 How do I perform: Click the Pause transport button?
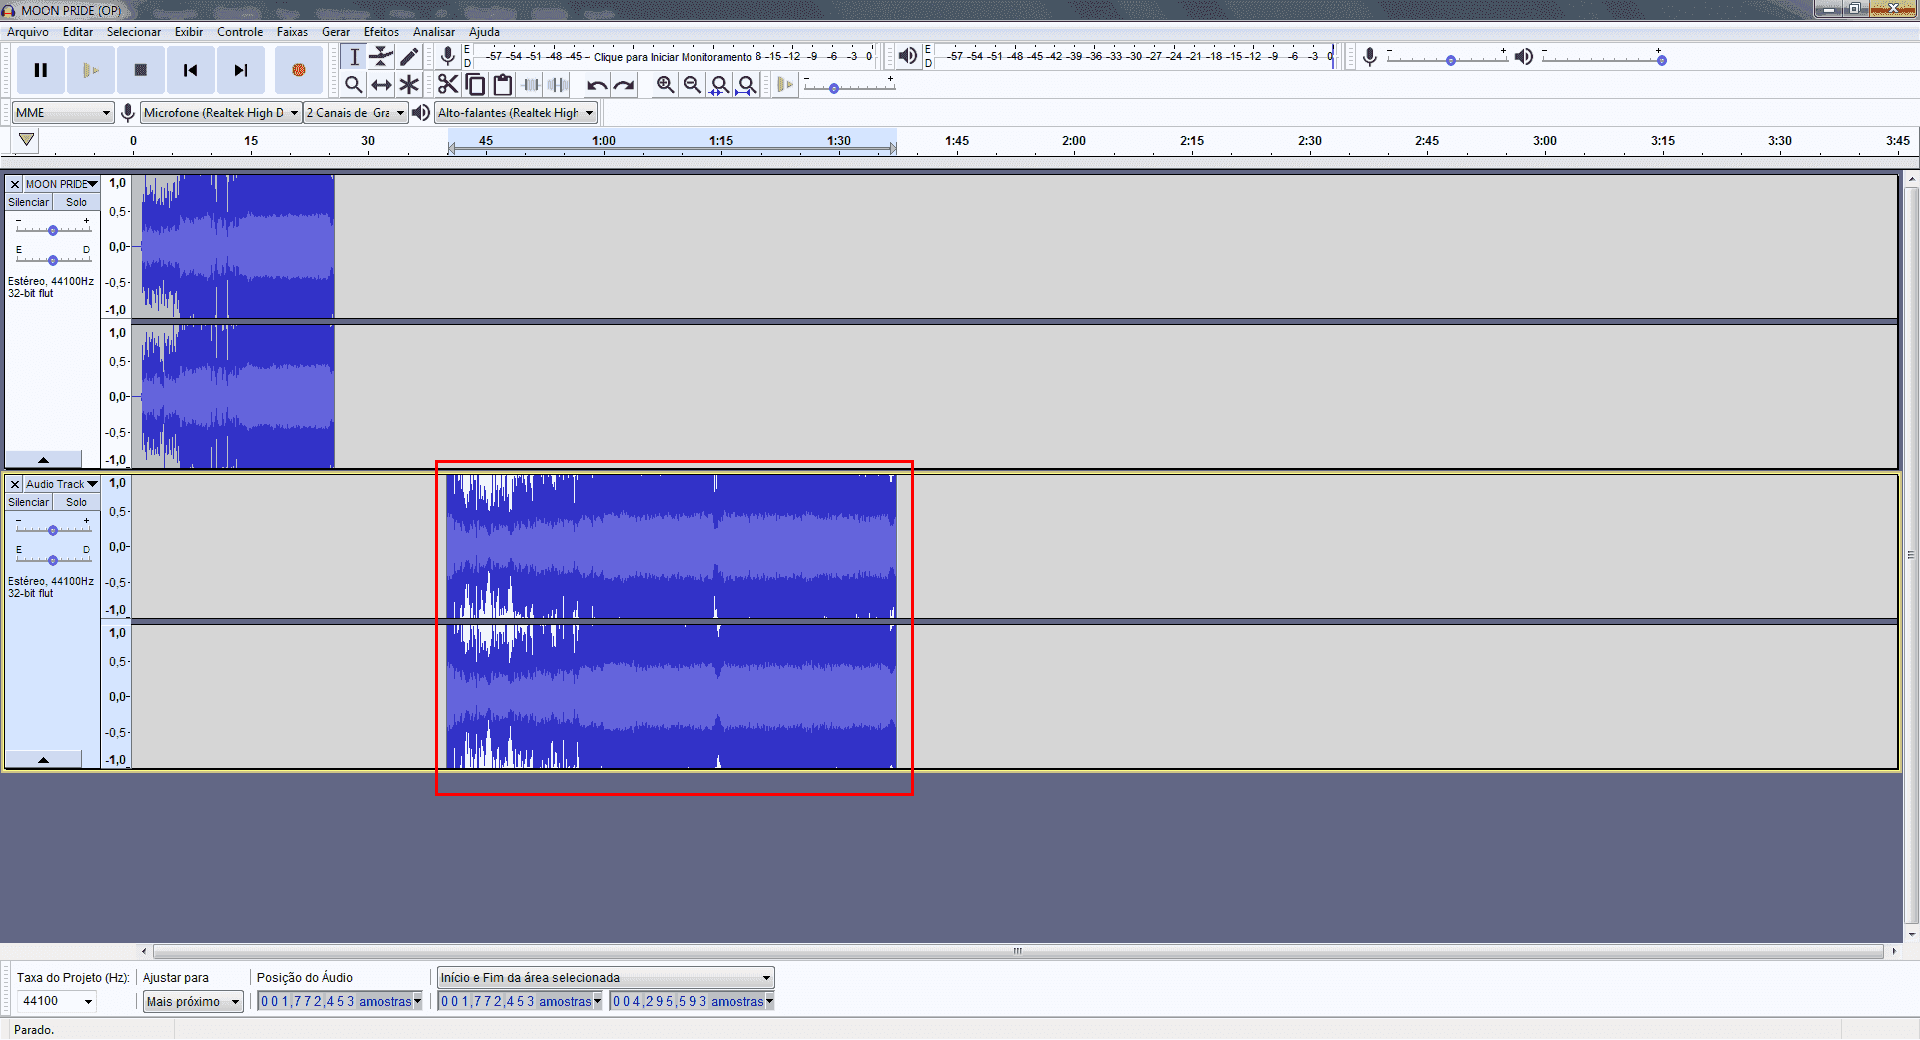pos(41,70)
